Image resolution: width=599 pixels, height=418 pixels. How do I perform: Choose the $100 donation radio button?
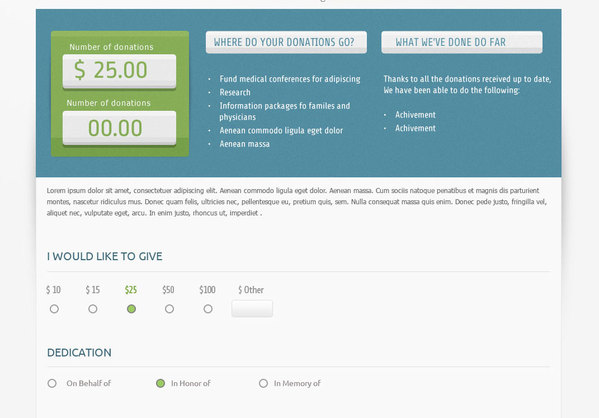208,309
